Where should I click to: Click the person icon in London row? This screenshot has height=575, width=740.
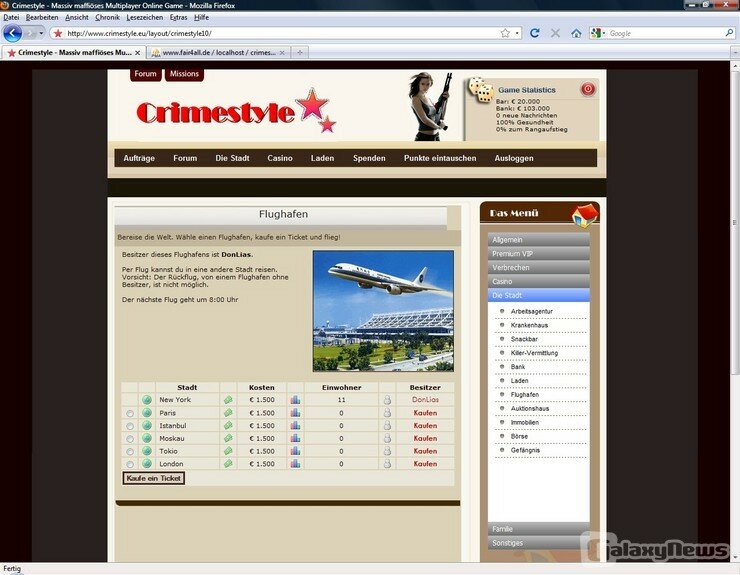pyautogui.click(x=387, y=464)
